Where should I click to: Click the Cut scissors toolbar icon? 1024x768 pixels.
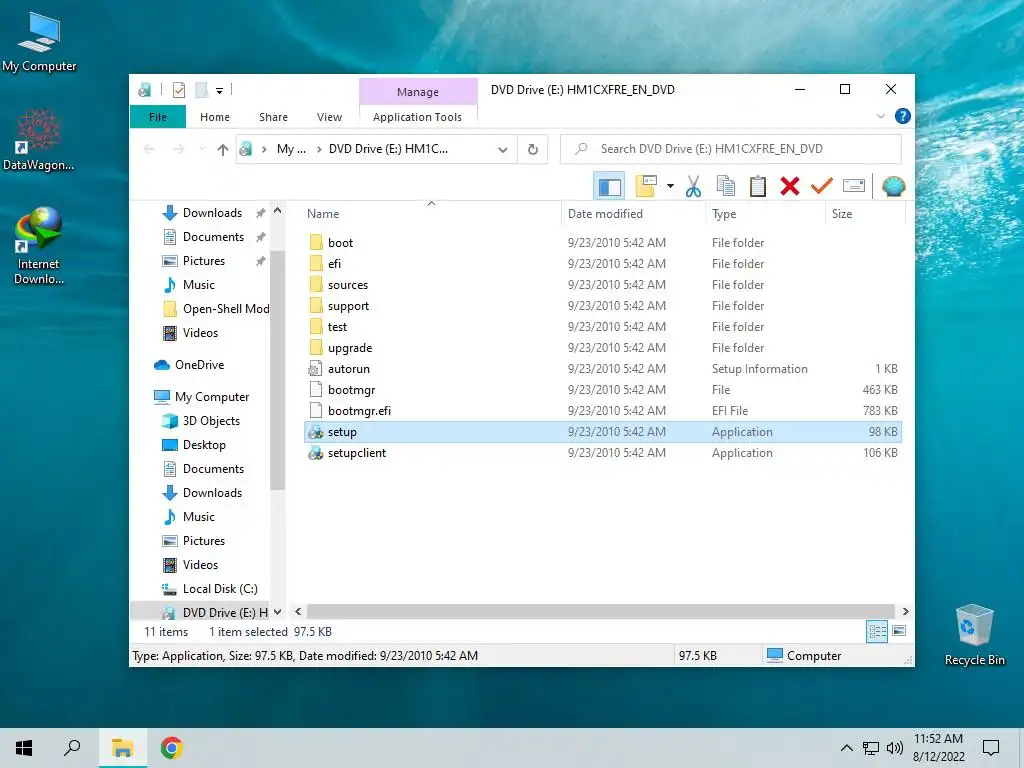tap(693, 186)
